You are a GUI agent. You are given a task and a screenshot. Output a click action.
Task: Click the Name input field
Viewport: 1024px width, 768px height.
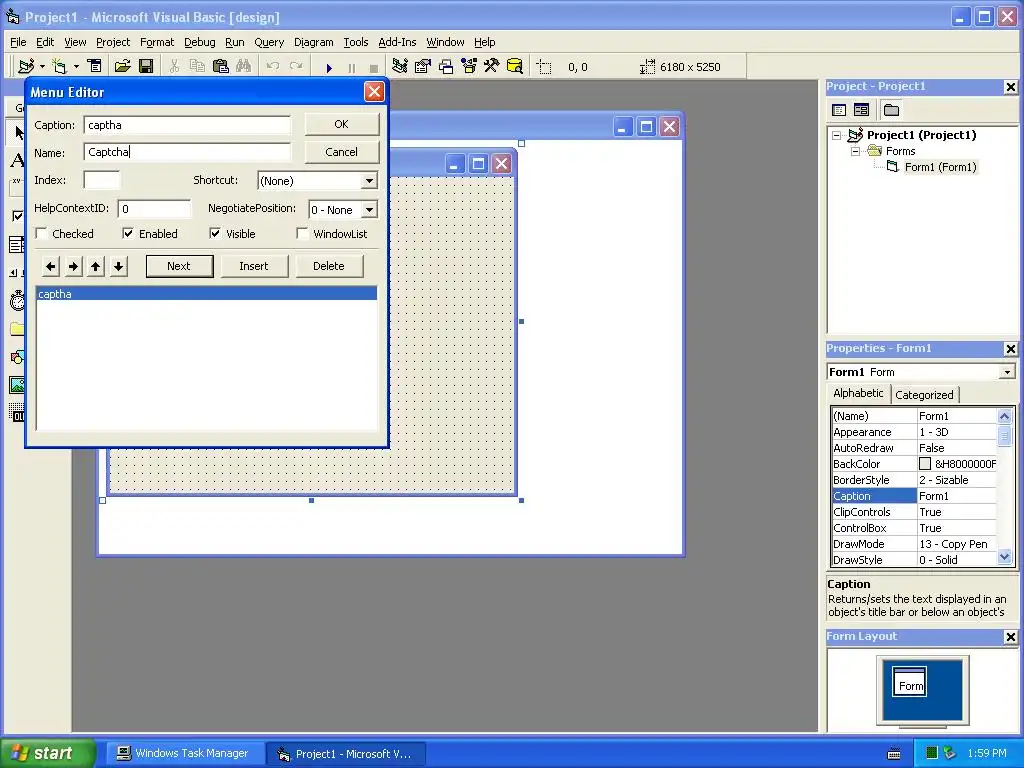(187, 152)
